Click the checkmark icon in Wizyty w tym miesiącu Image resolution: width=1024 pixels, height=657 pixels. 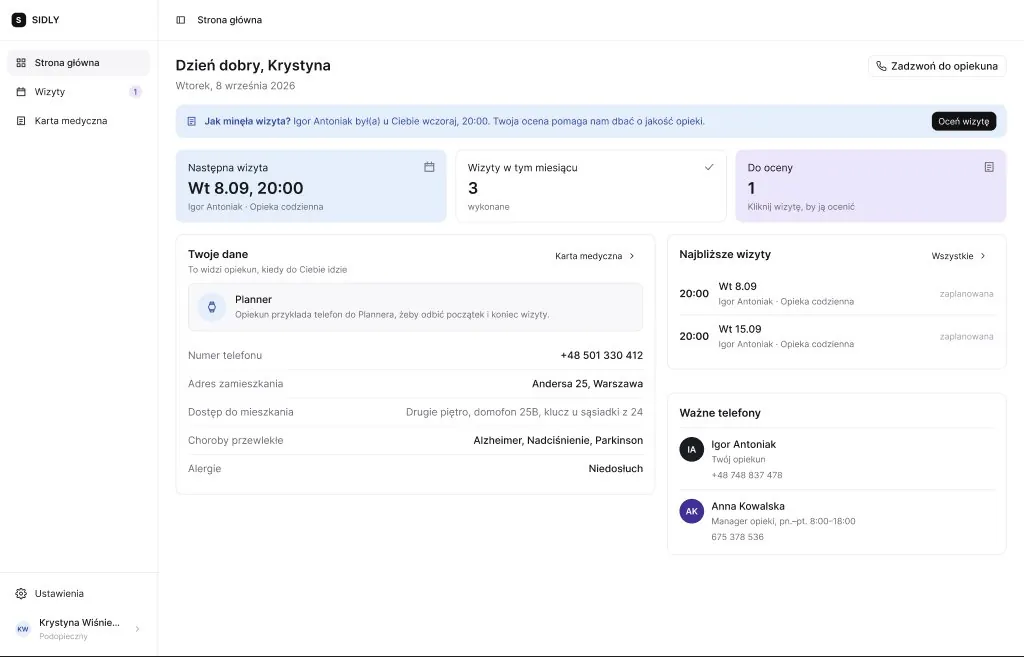point(709,167)
